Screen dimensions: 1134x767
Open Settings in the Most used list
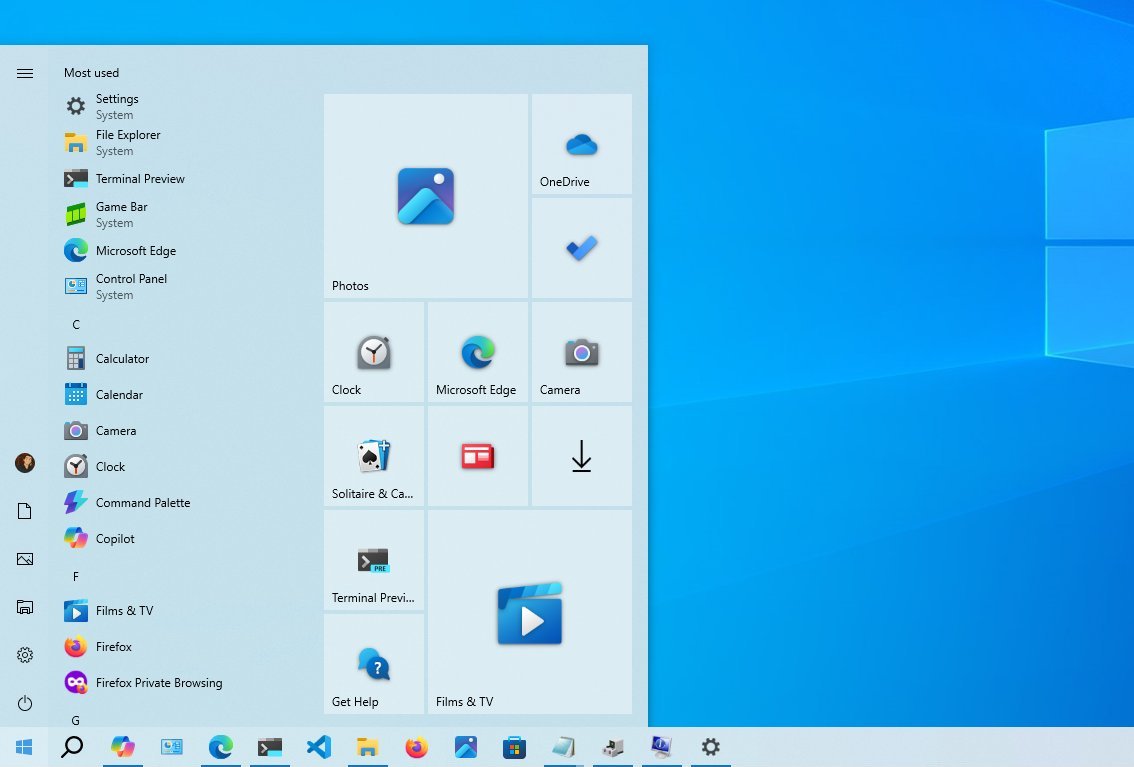(184, 106)
